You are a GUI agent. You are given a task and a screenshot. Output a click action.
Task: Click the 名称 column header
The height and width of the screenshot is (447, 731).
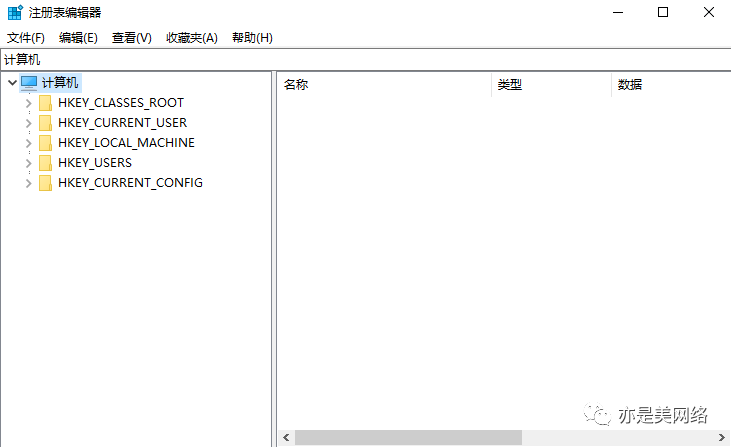[x=385, y=84]
